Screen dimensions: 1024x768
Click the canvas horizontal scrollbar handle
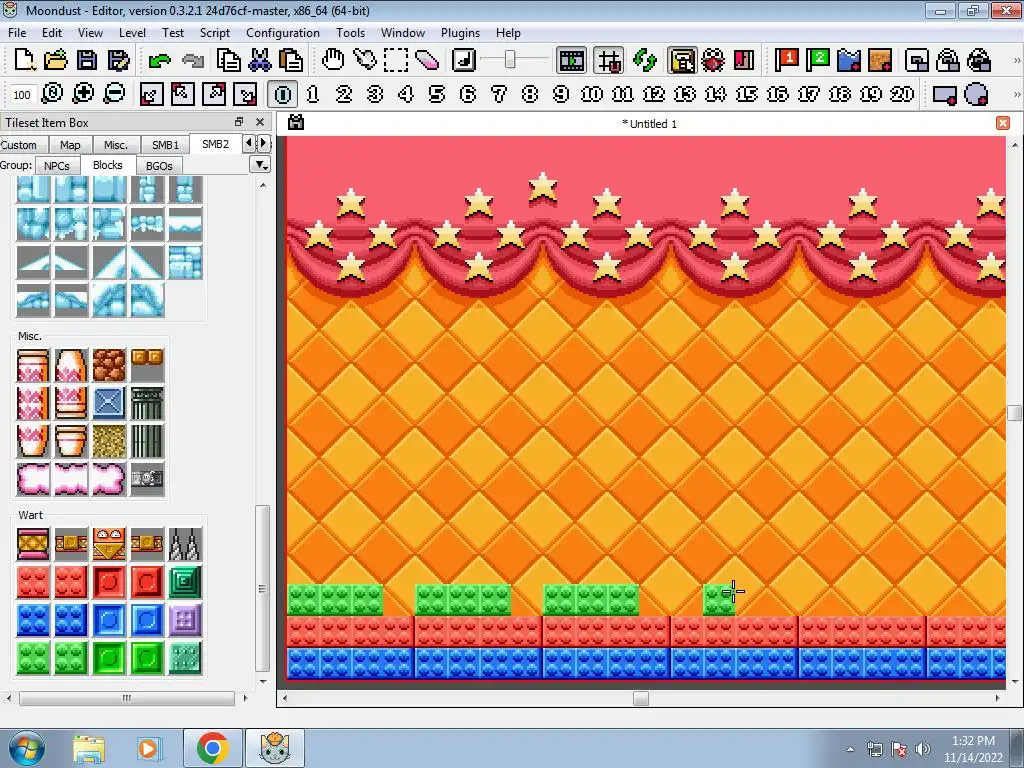point(641,698)
